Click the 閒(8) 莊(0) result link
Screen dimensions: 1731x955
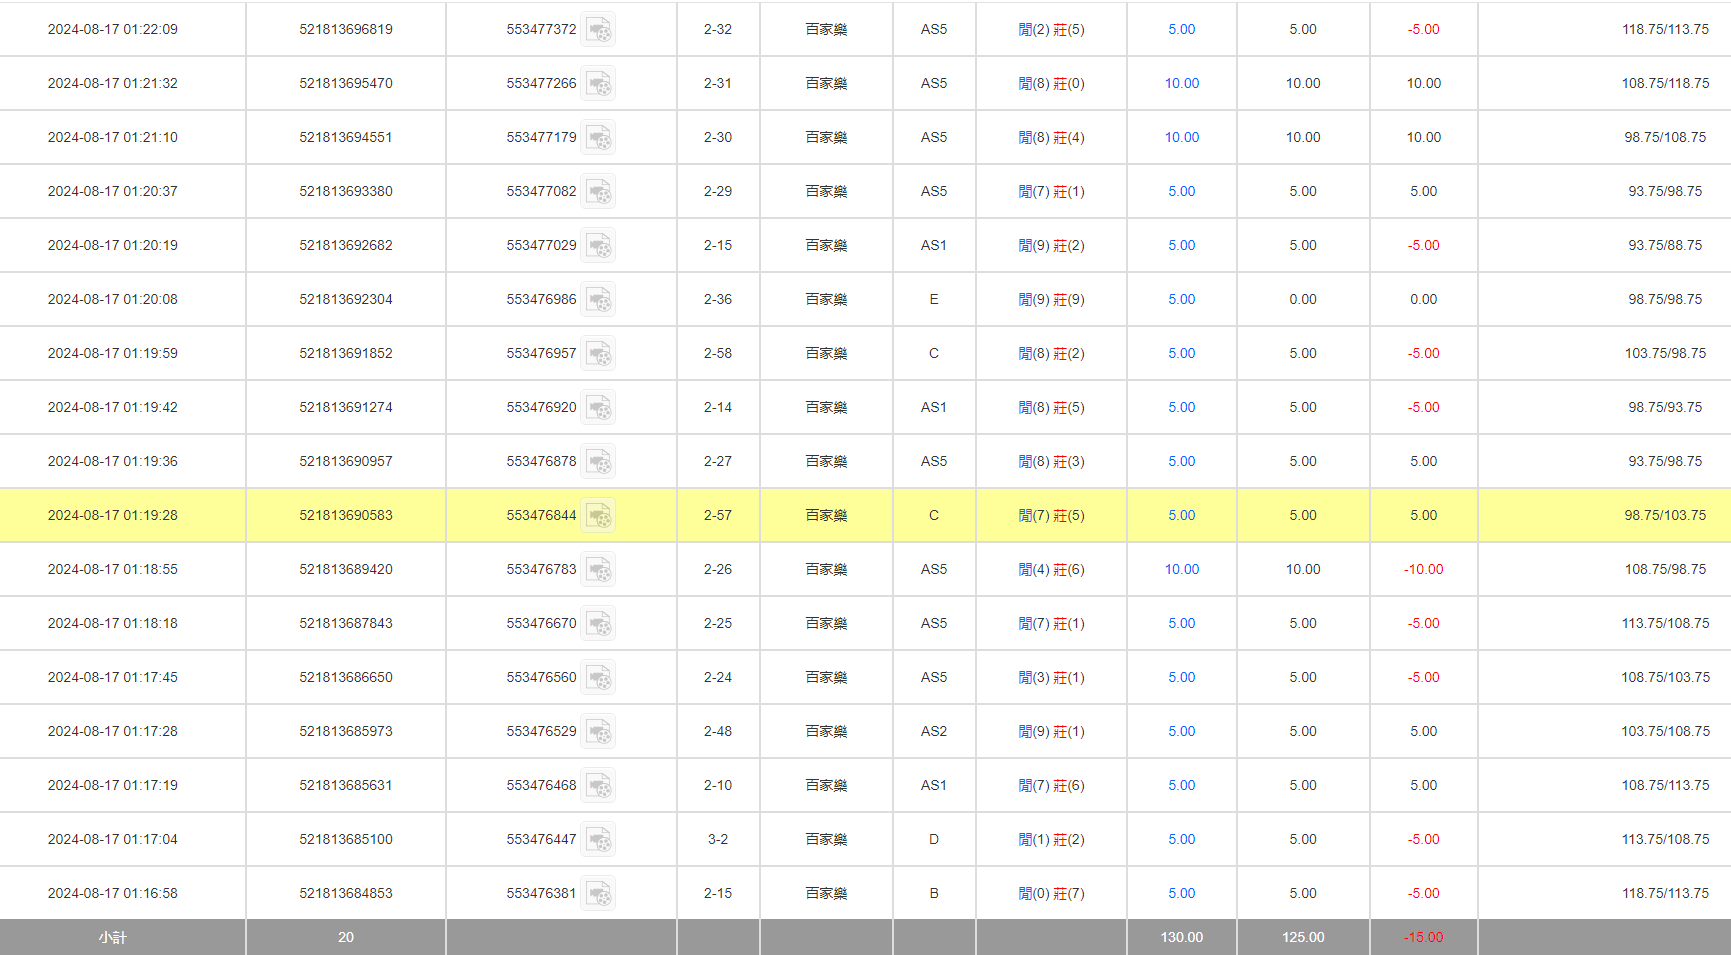click(1051, 84)
